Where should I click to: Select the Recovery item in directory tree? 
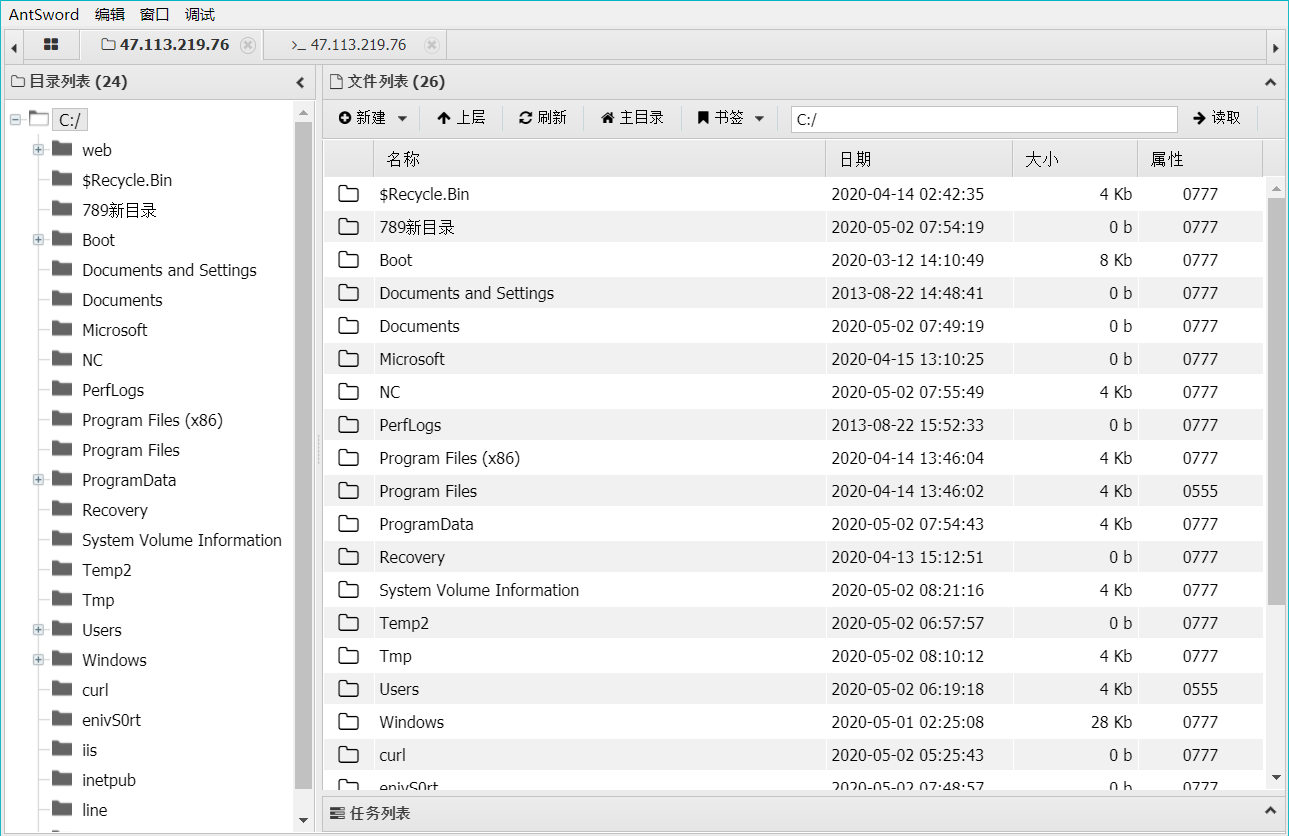pyautogui.click(x=115, y=510)
